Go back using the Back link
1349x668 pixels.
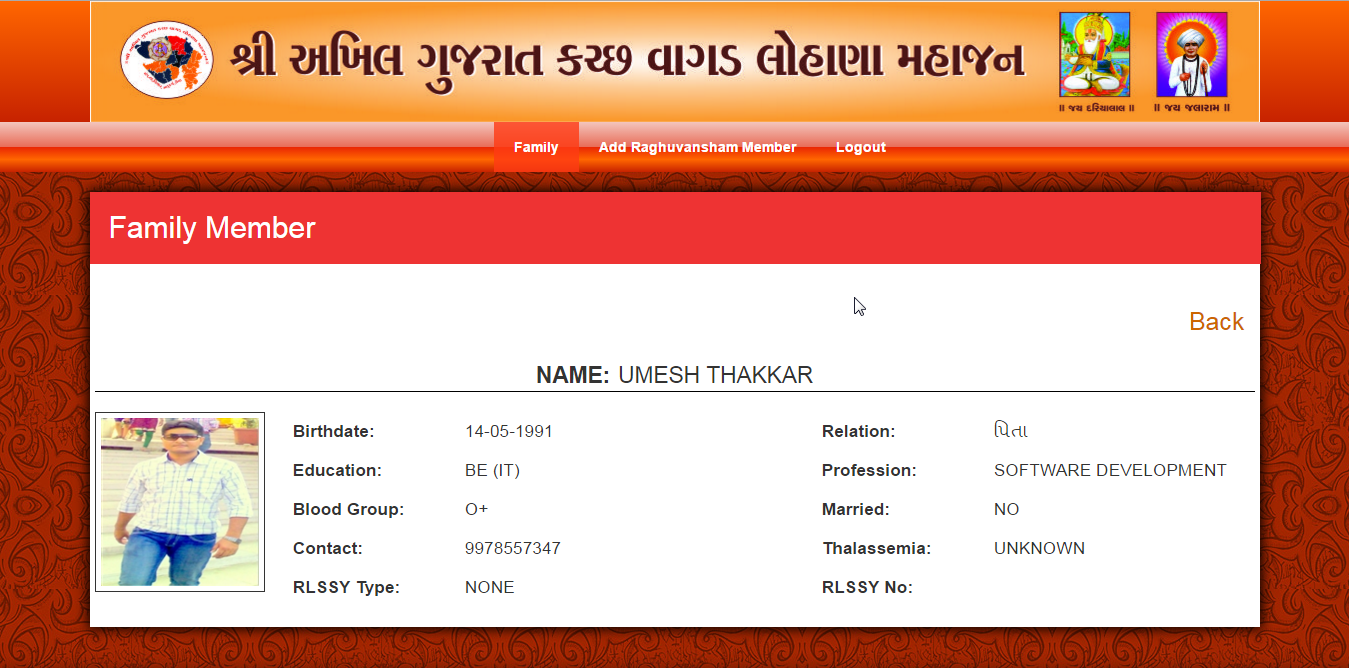[x=1216, y=321]
